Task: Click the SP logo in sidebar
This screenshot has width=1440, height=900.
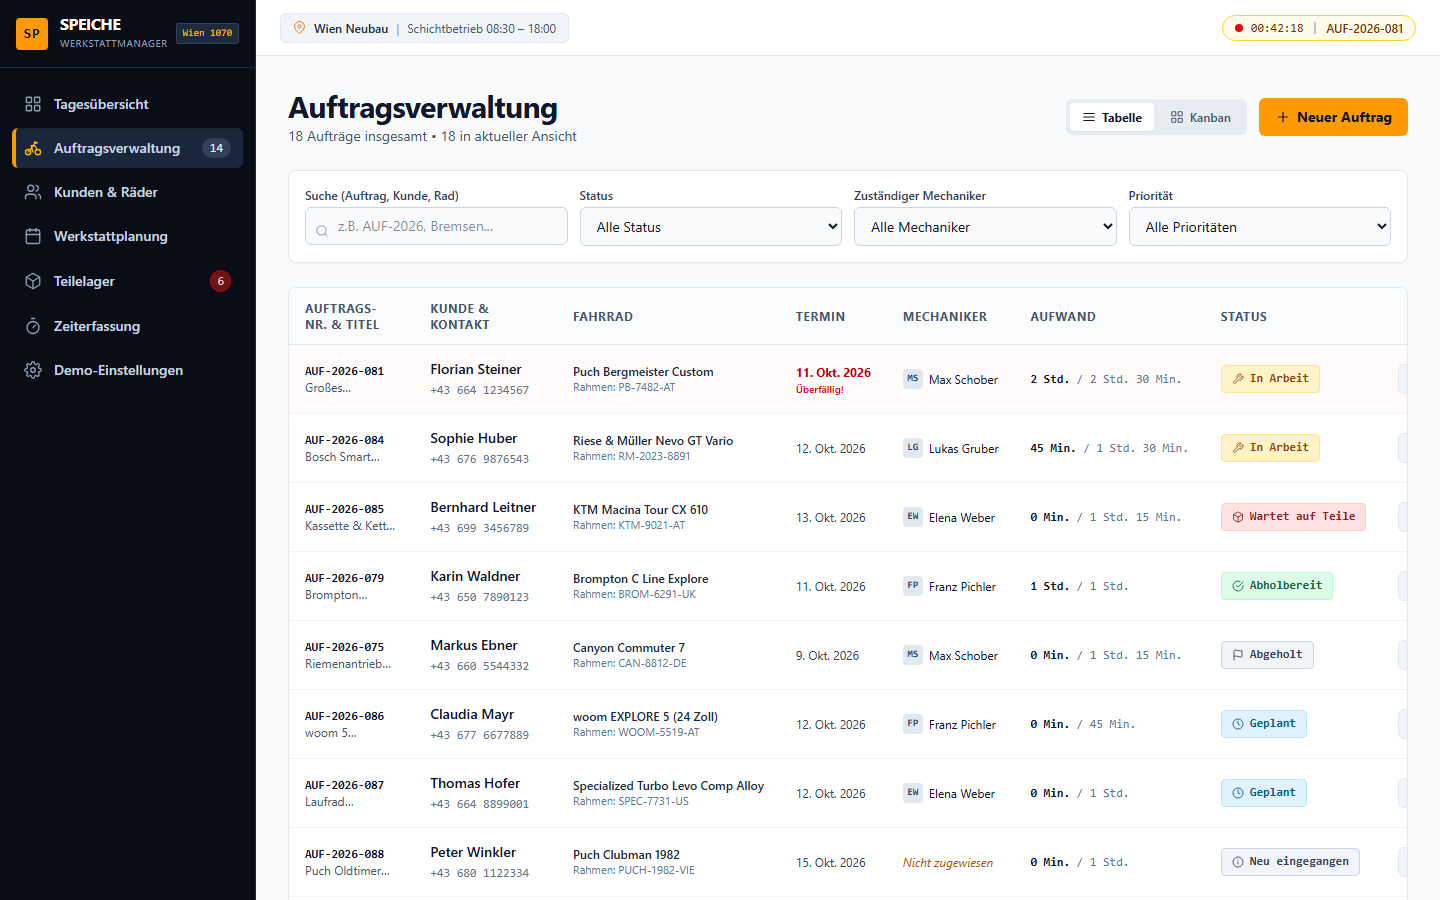Action: point(32,33)
